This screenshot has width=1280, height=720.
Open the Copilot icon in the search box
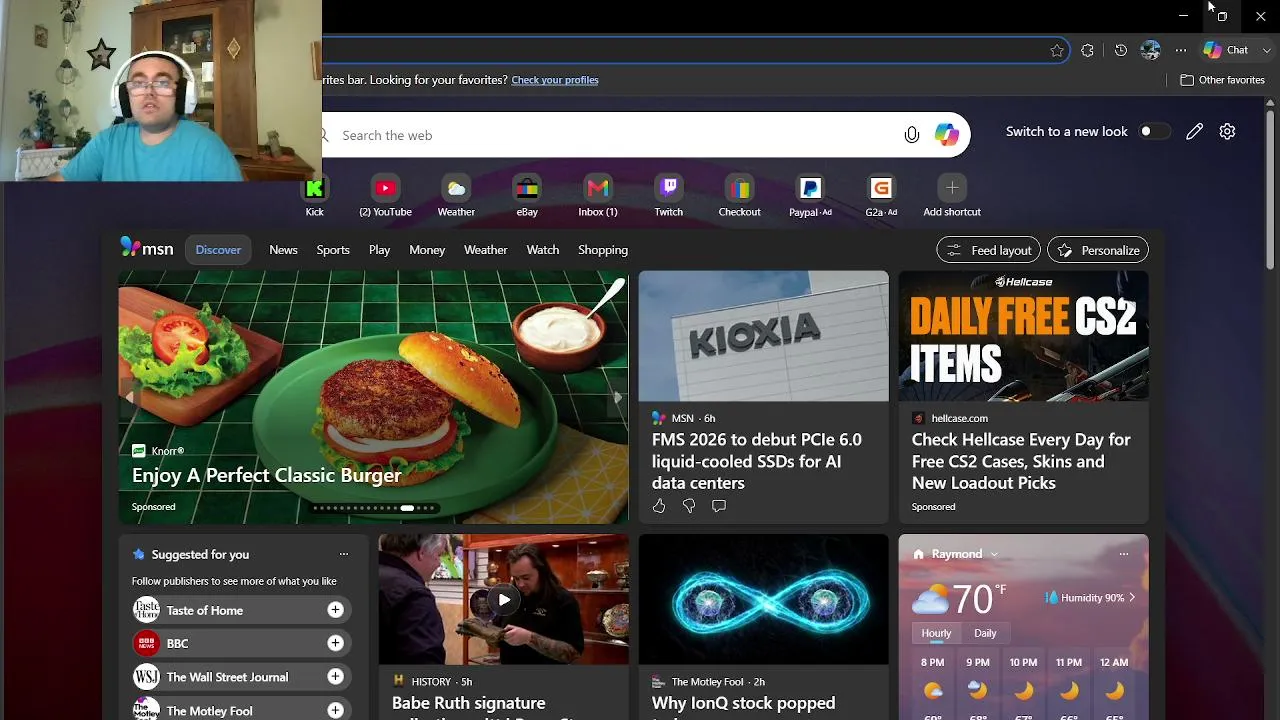click(946, 135)
